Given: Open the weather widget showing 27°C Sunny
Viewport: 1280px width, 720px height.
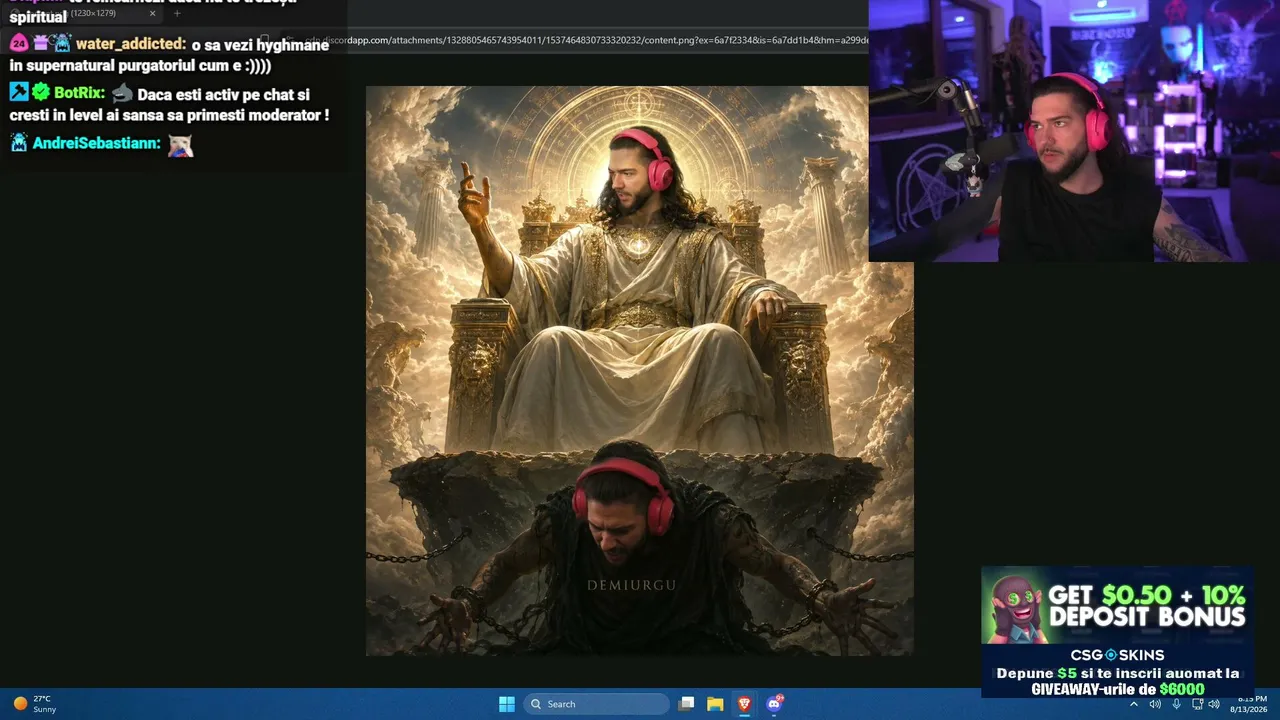Looking at the screenshot, I should [x=34, y=704].
